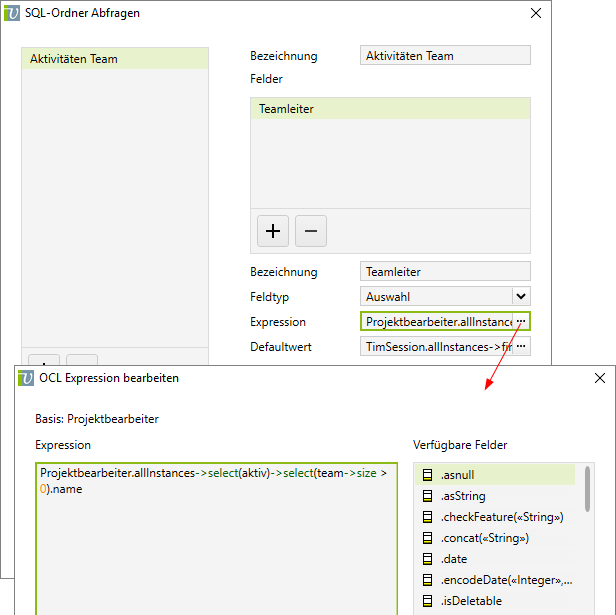Expand the Feldtyp Auswahl dropdown
The image size is (616, 615).
520,296
